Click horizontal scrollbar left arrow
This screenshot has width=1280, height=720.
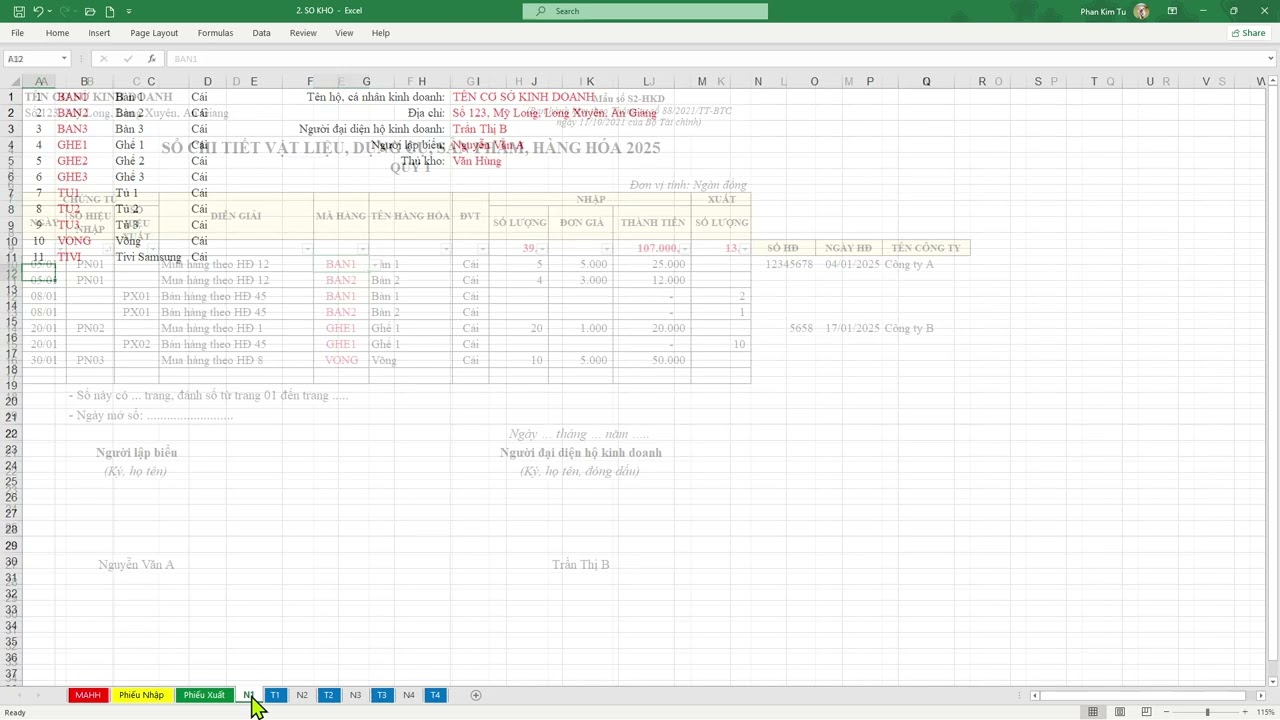tap(1035, 695)
